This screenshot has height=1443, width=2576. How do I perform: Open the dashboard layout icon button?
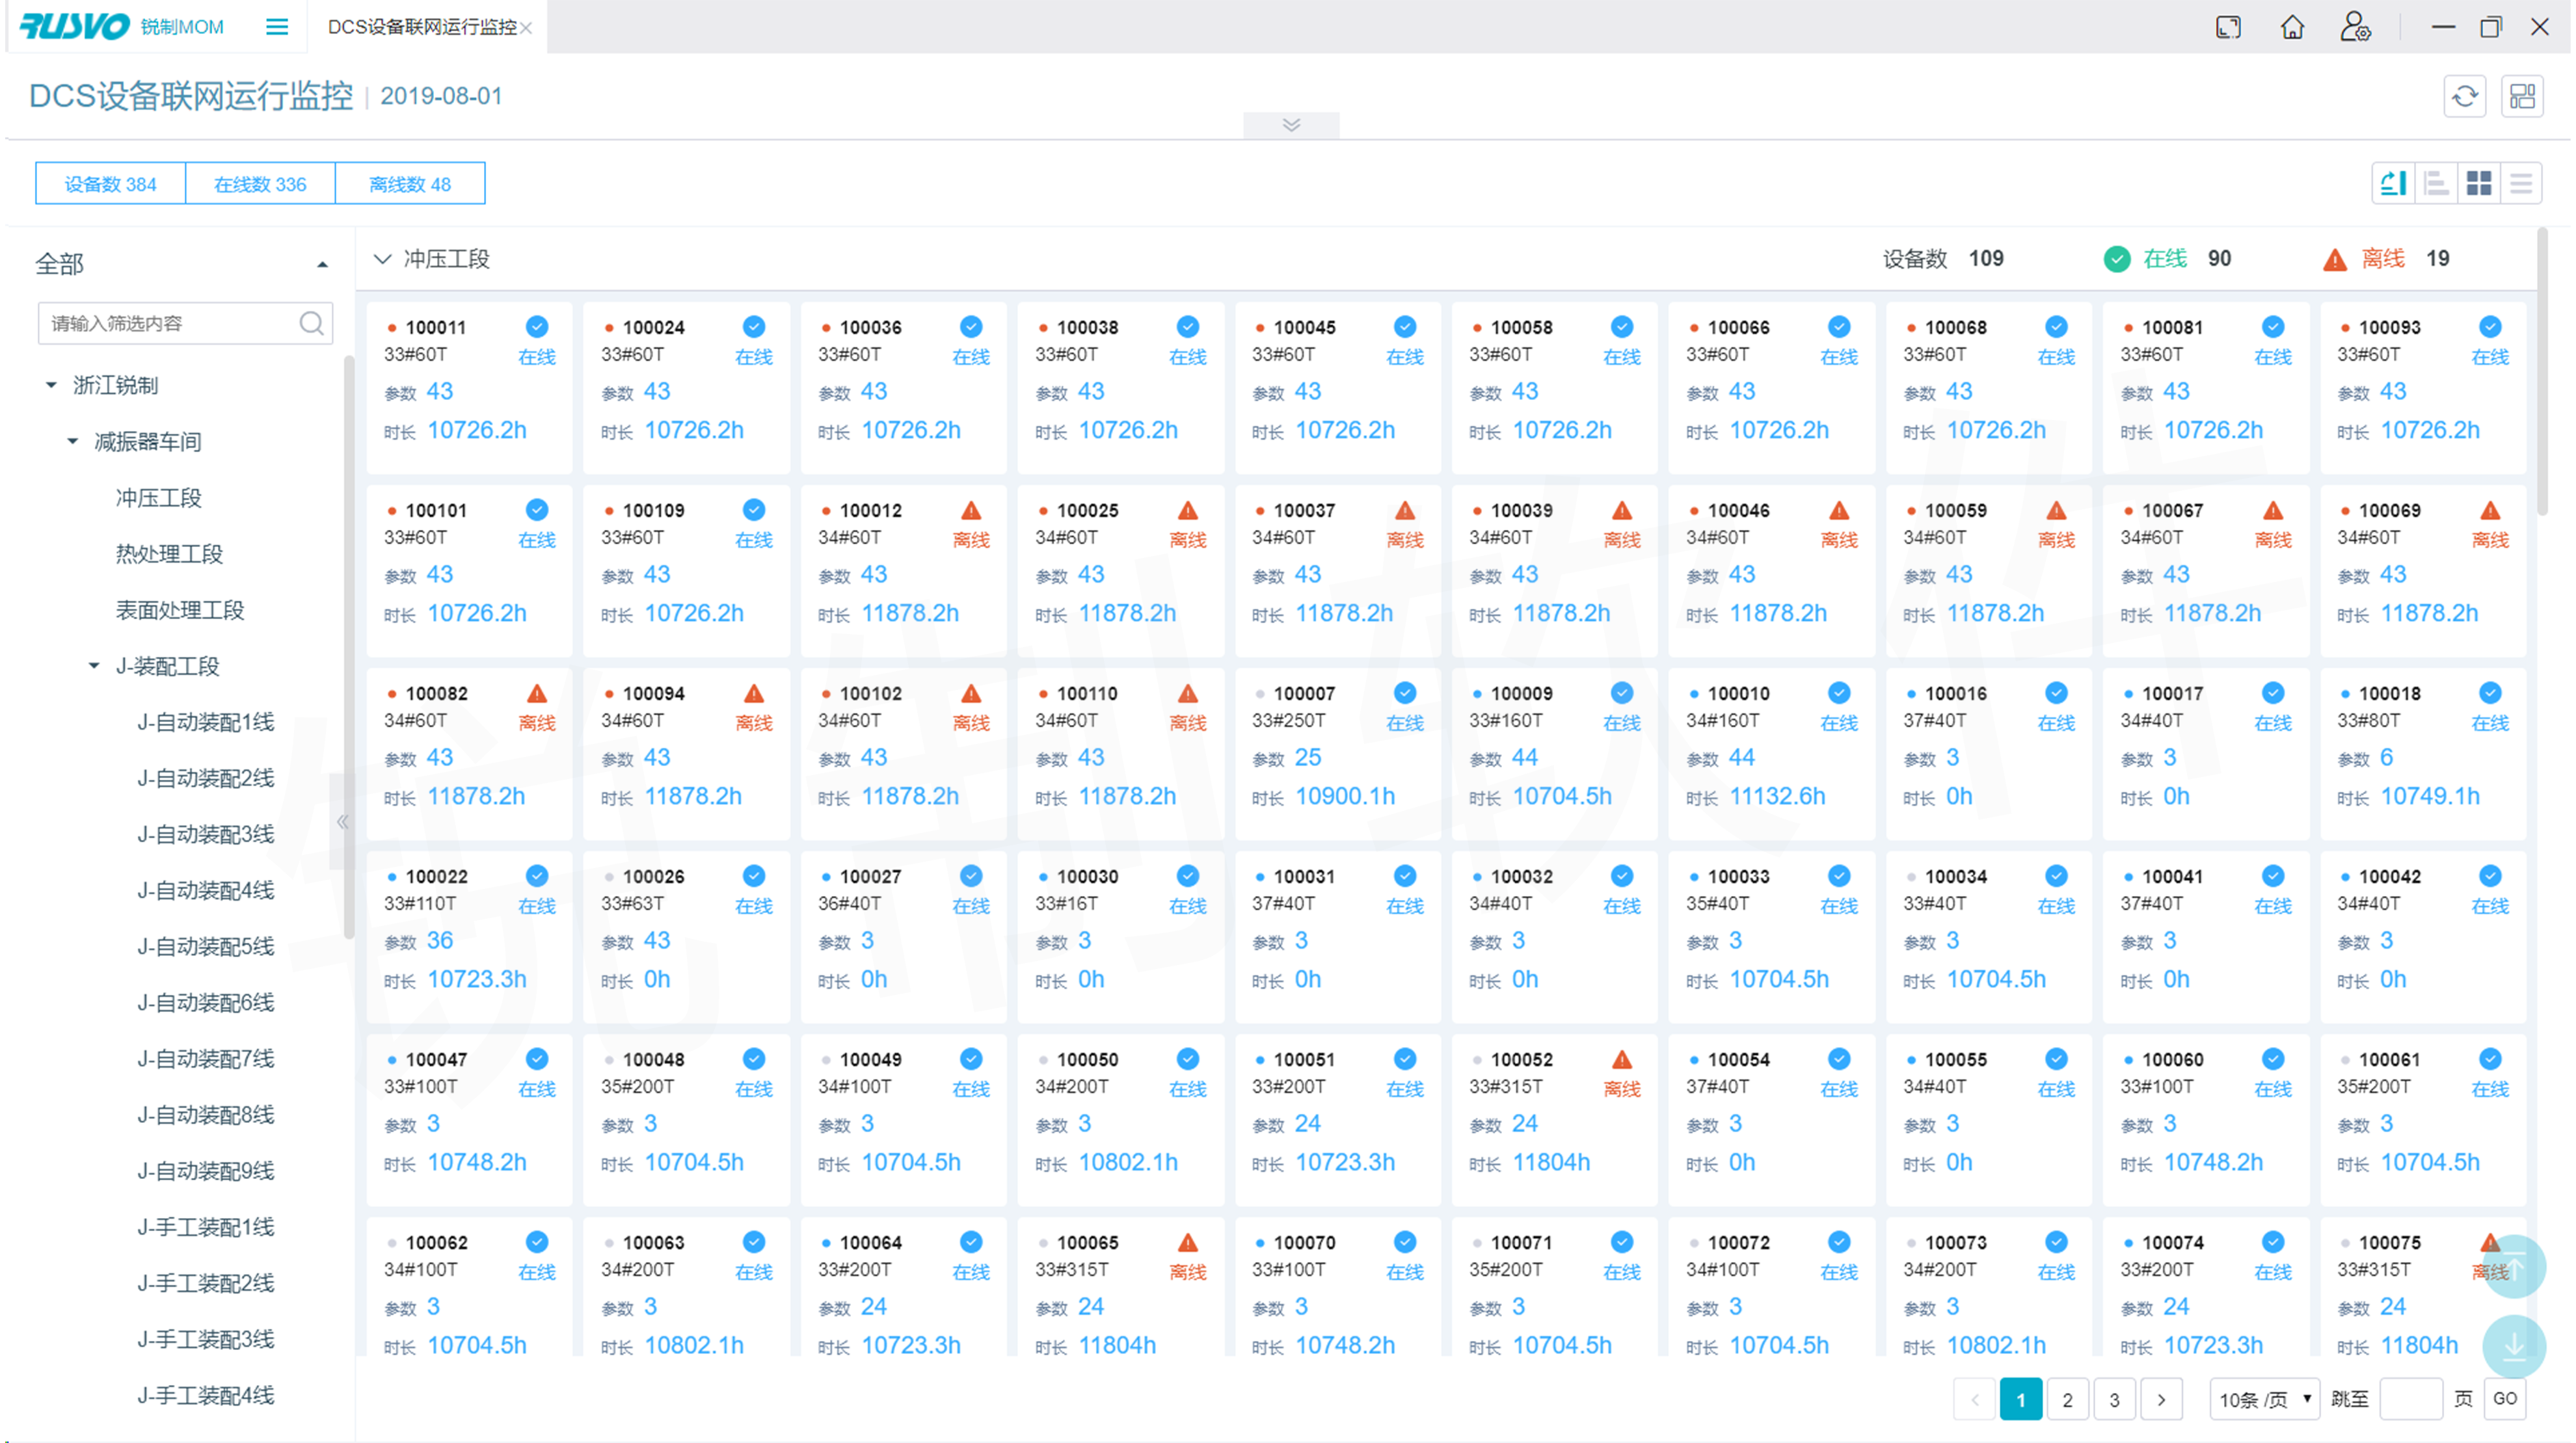2521,96
